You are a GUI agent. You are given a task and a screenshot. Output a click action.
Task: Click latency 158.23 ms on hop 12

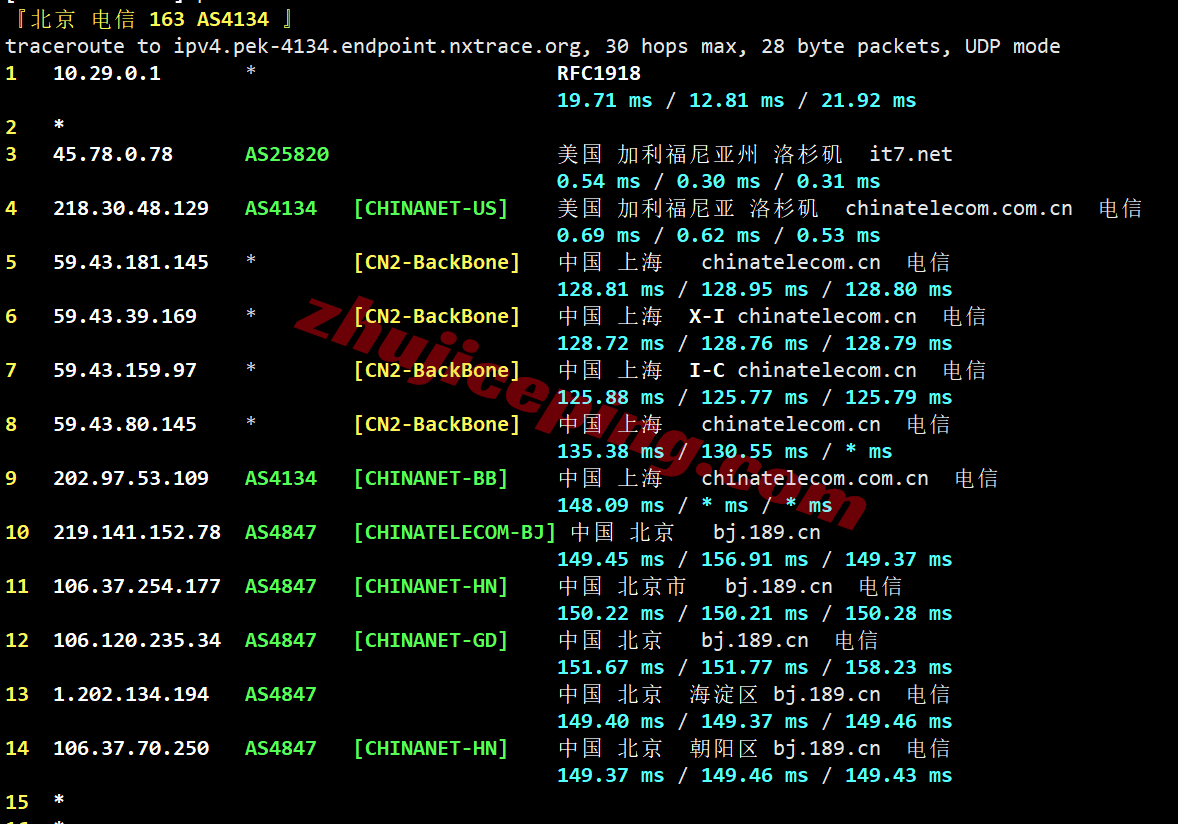pyautogui.click(x=899, y=669)
